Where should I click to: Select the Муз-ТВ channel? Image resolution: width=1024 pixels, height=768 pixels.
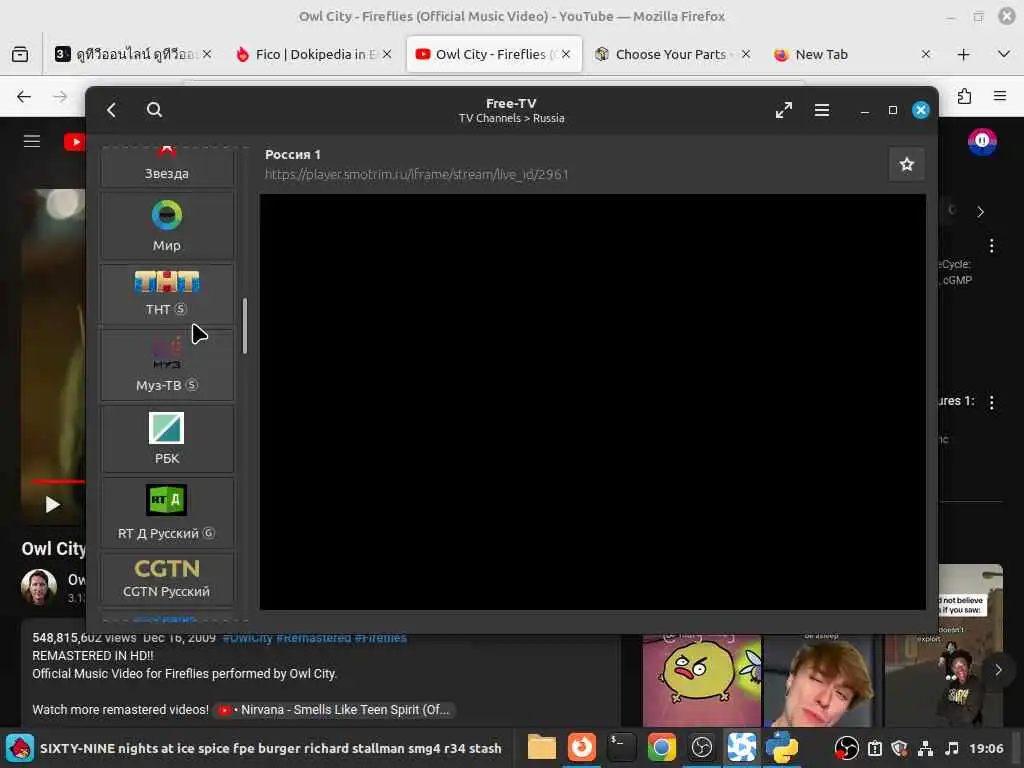point(167,364)
